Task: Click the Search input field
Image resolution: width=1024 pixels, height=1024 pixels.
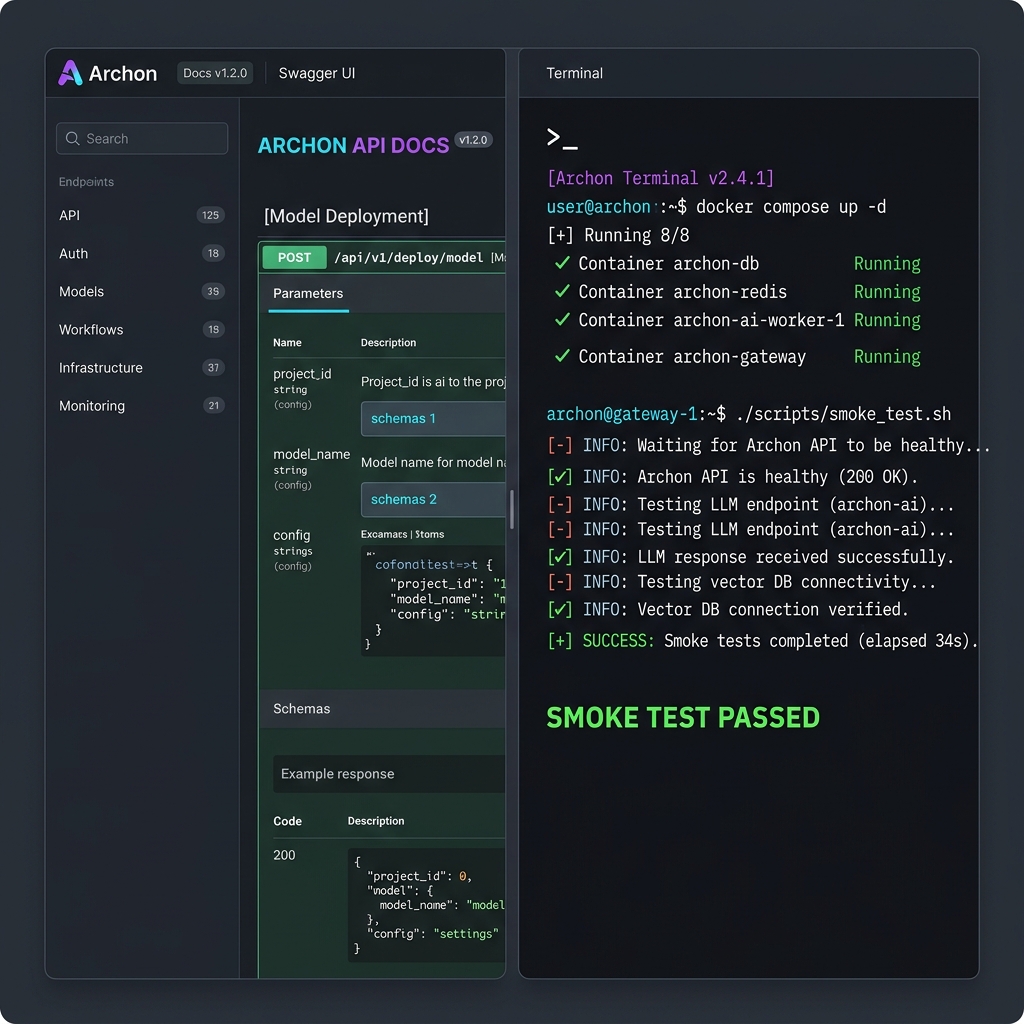Action: [140, 138]
